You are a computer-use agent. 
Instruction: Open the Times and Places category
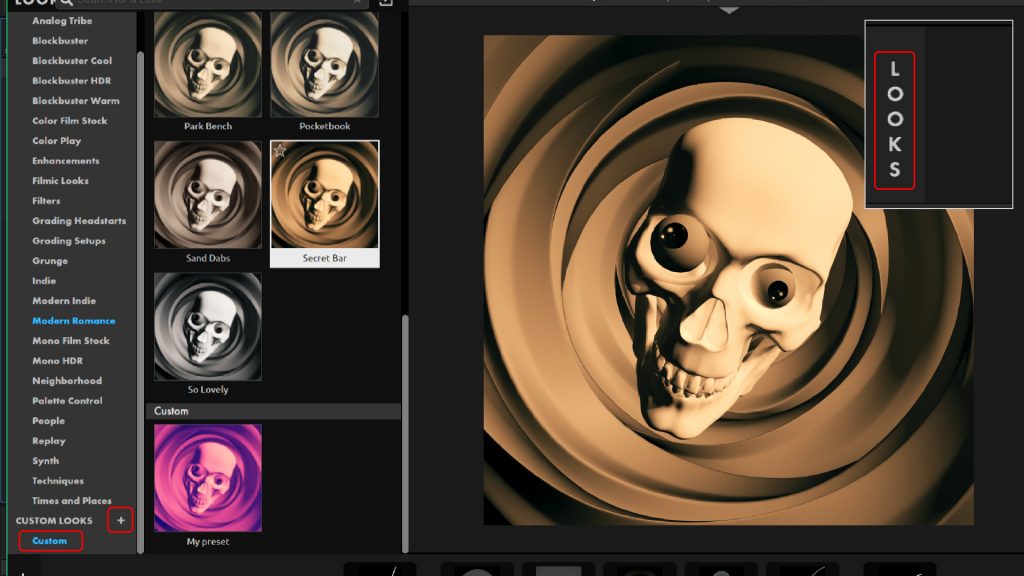pyautogui.click(x=71, y=501)
